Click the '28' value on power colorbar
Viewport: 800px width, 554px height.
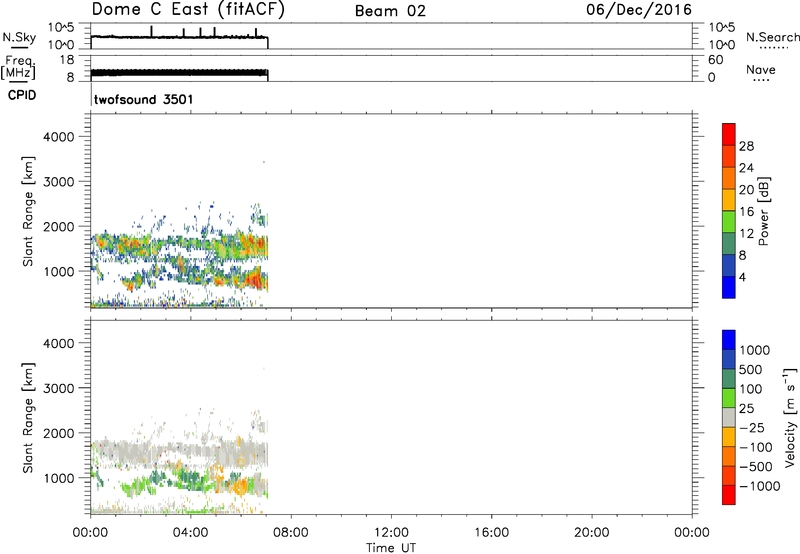coord(746,146)
